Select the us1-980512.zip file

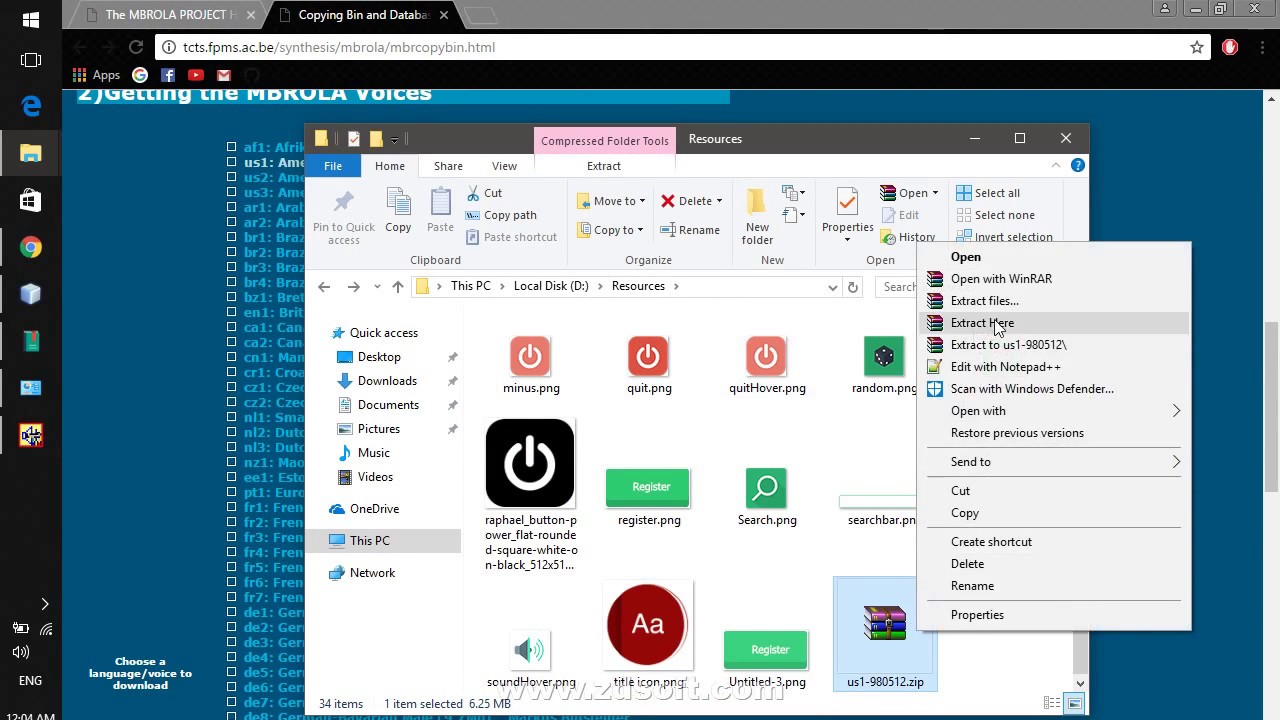(x=885, y=634)
